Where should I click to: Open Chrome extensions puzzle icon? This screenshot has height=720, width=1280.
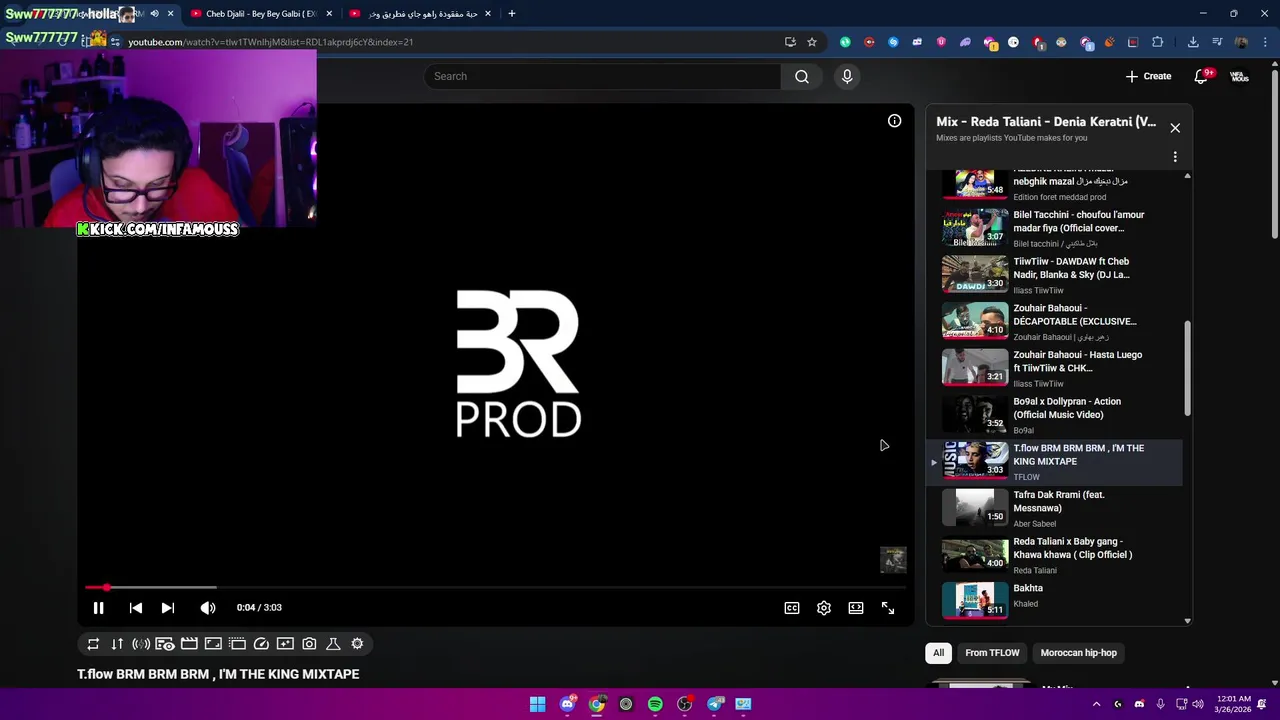(1157, 42)
